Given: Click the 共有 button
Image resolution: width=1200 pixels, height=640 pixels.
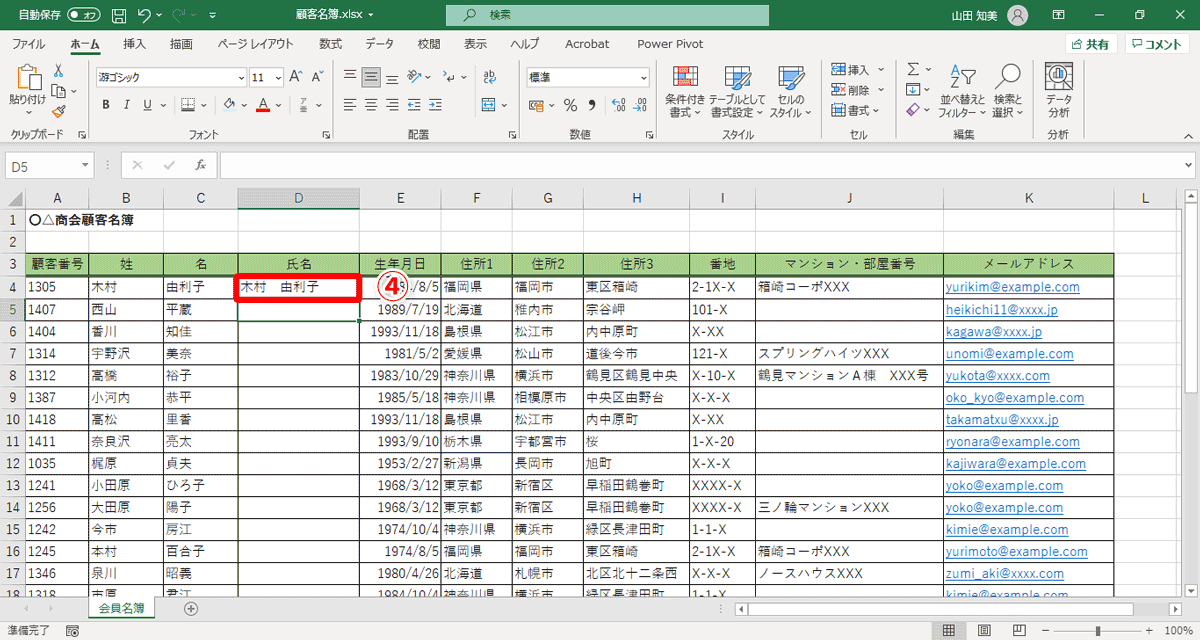Looking at the screenshot, I should [1091, 44].
